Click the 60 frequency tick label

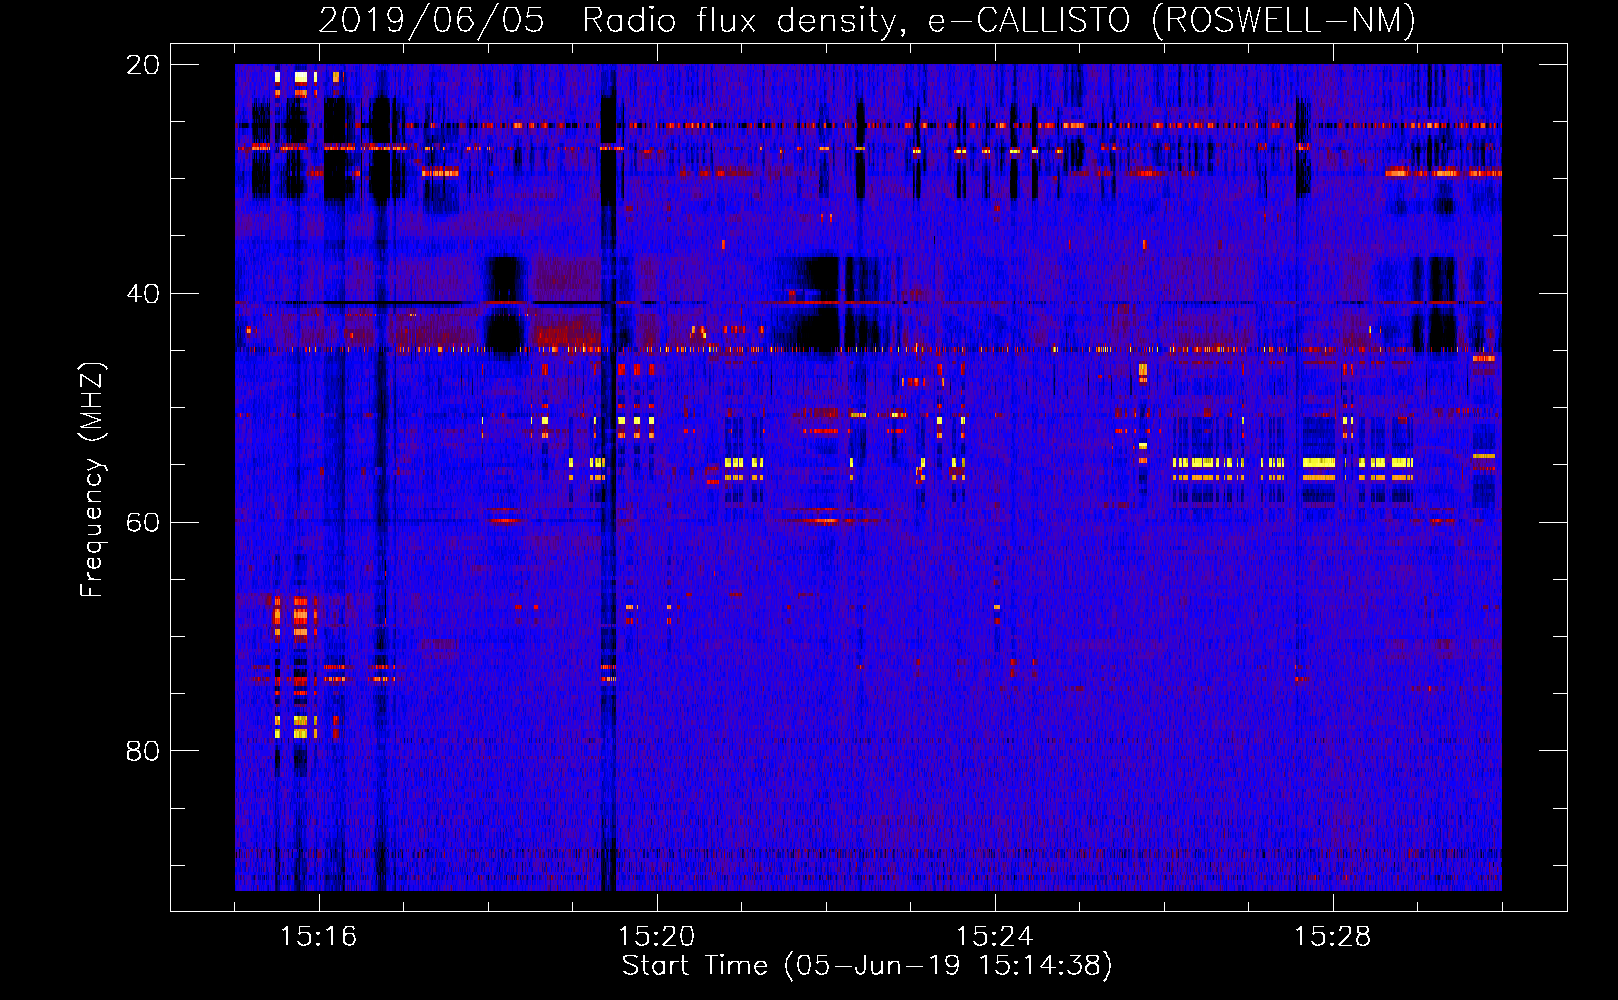pyautogui.click(x=143, y=522)
